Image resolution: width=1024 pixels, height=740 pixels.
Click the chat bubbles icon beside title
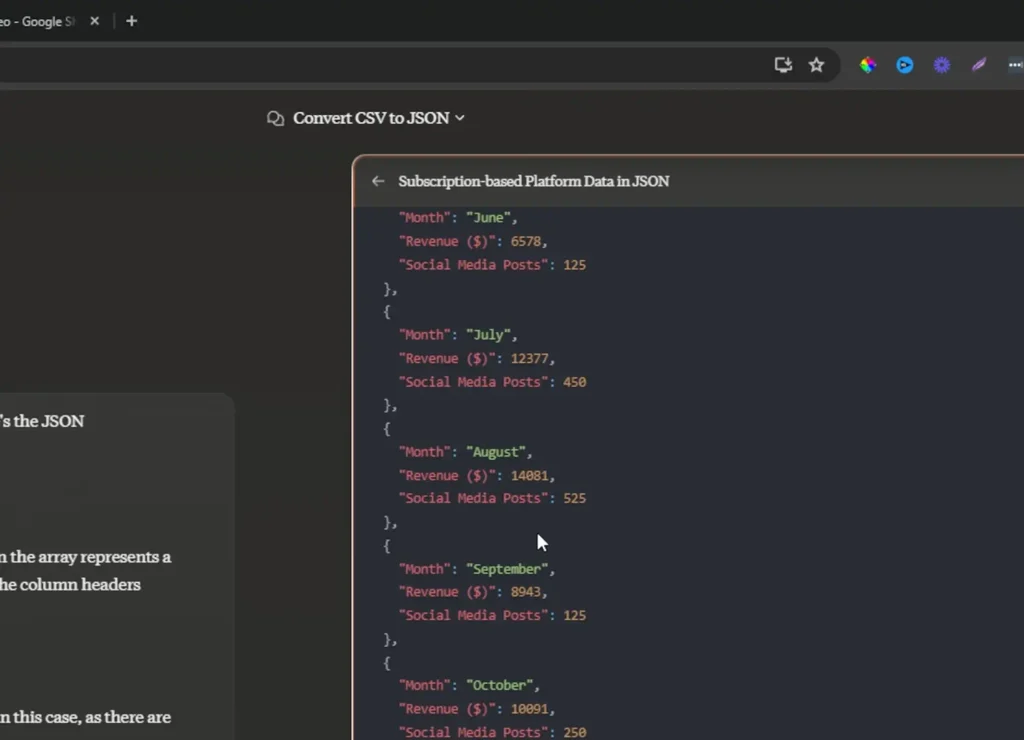[275, 118]
